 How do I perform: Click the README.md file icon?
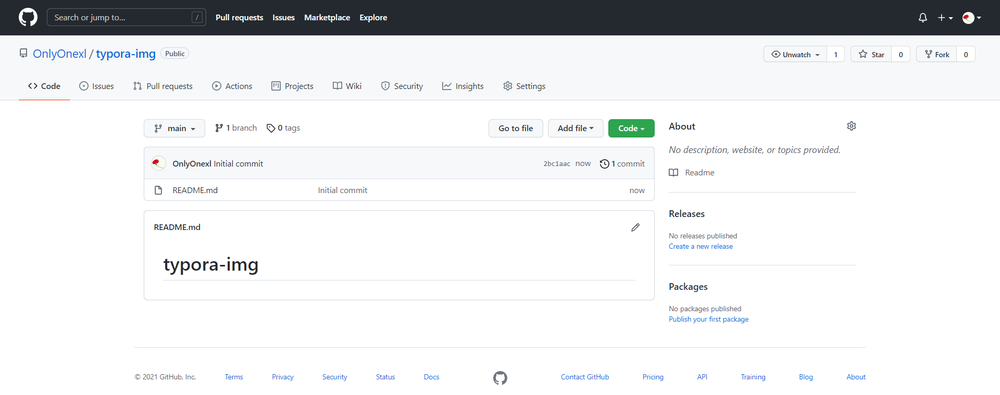click(159, 190)
